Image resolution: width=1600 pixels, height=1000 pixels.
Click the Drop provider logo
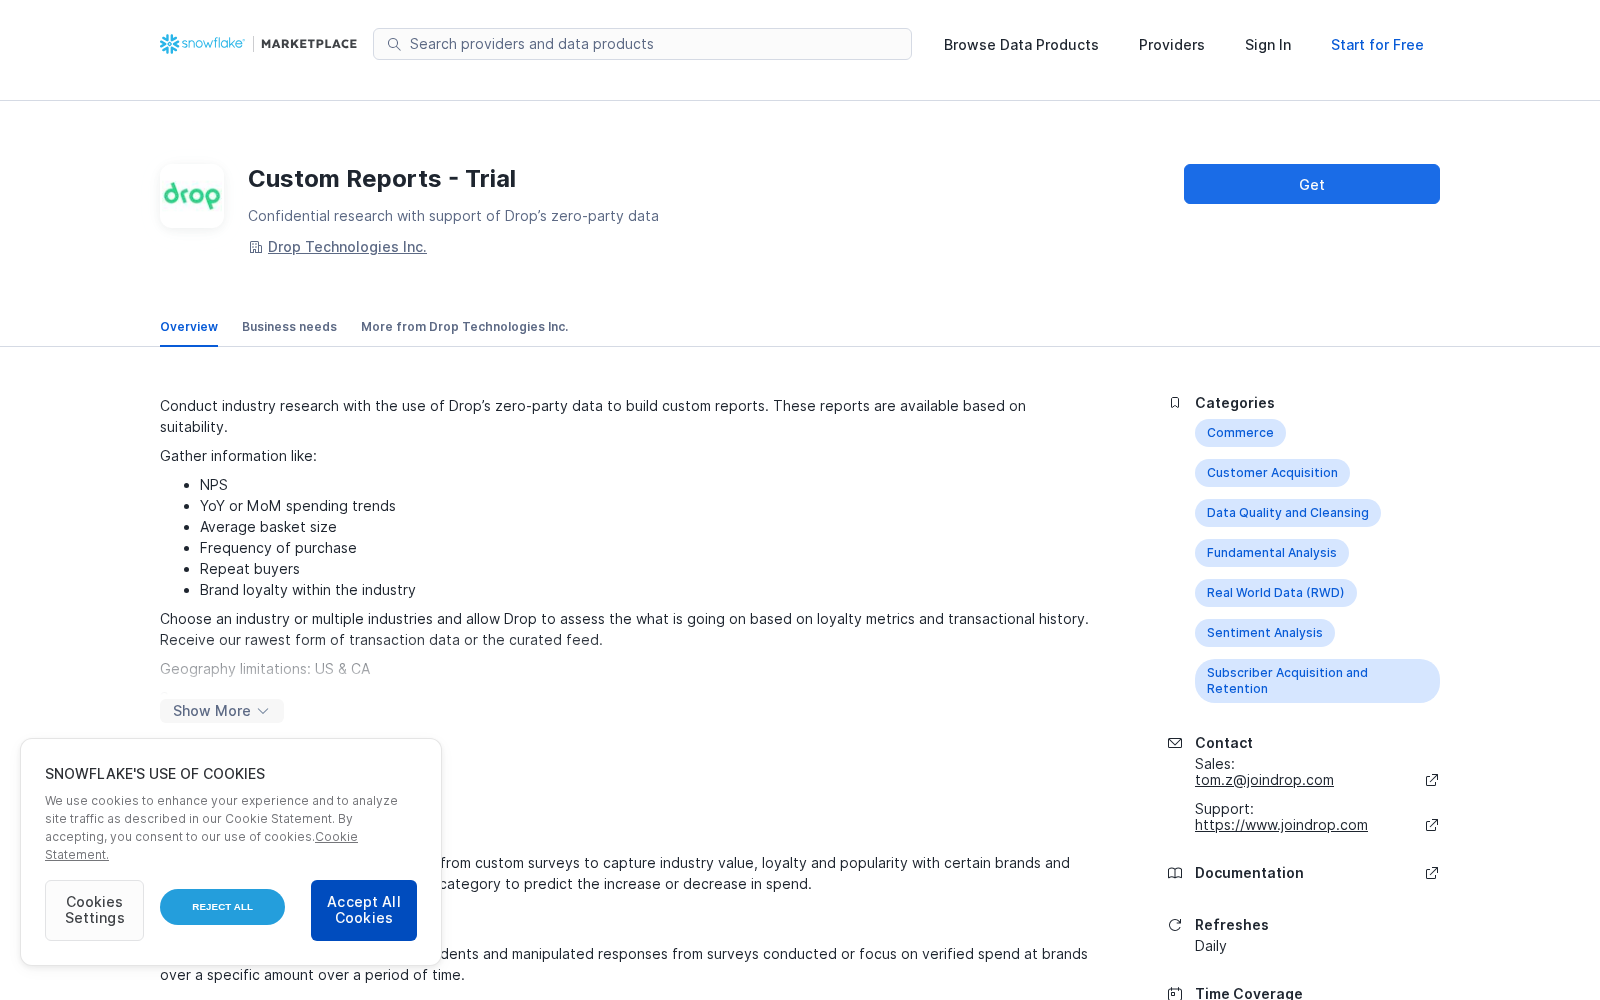coord(192,196)
